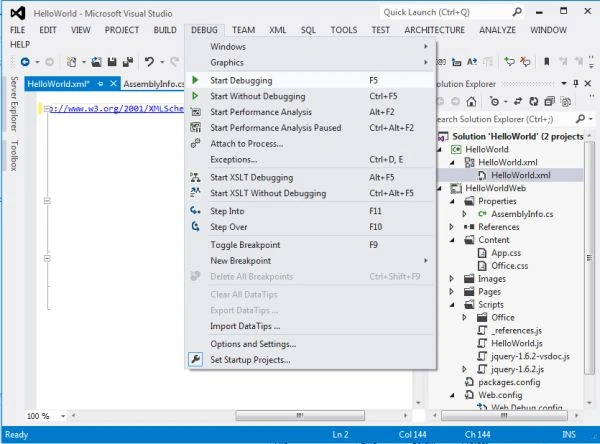
Task: Click the Navigate Backward arrow icon
Action: click(x=25, y=62)
